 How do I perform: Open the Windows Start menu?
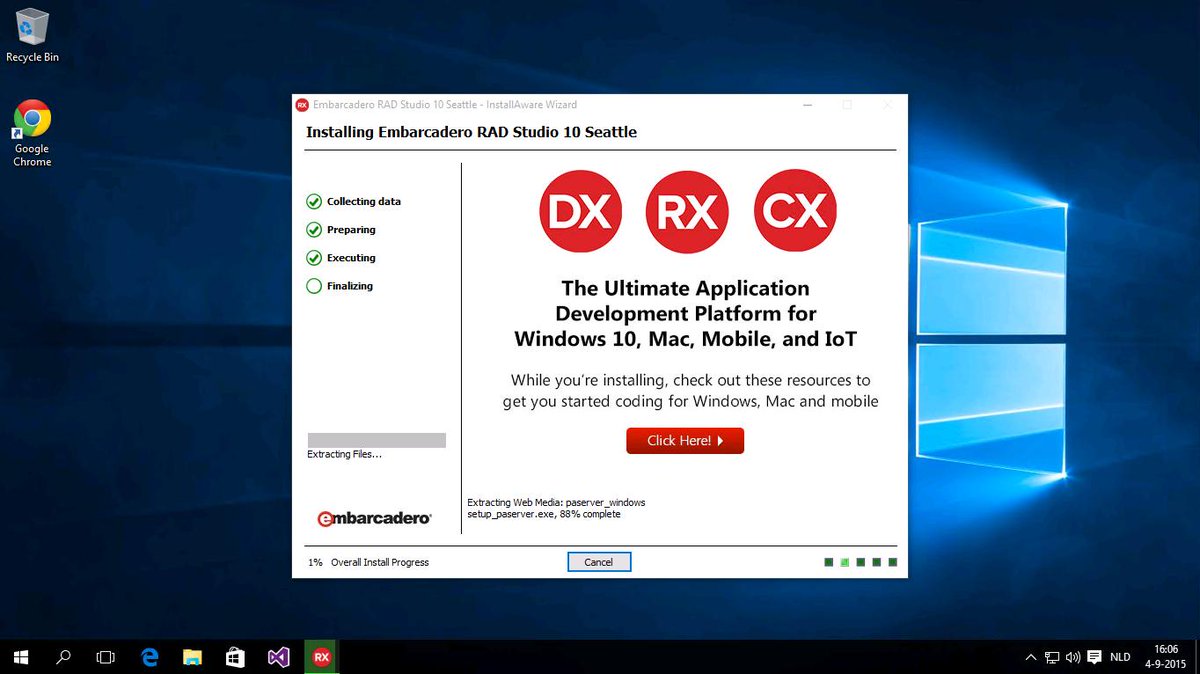[21, 657]
